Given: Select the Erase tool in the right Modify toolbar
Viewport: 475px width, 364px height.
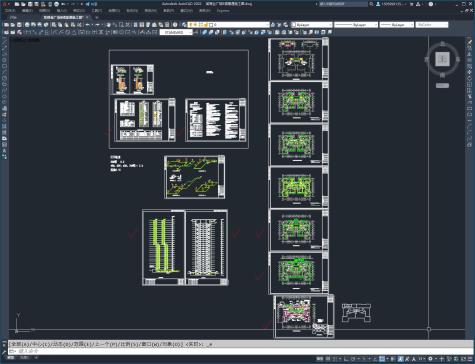Looking at the screenshot, I should [469, 42].
